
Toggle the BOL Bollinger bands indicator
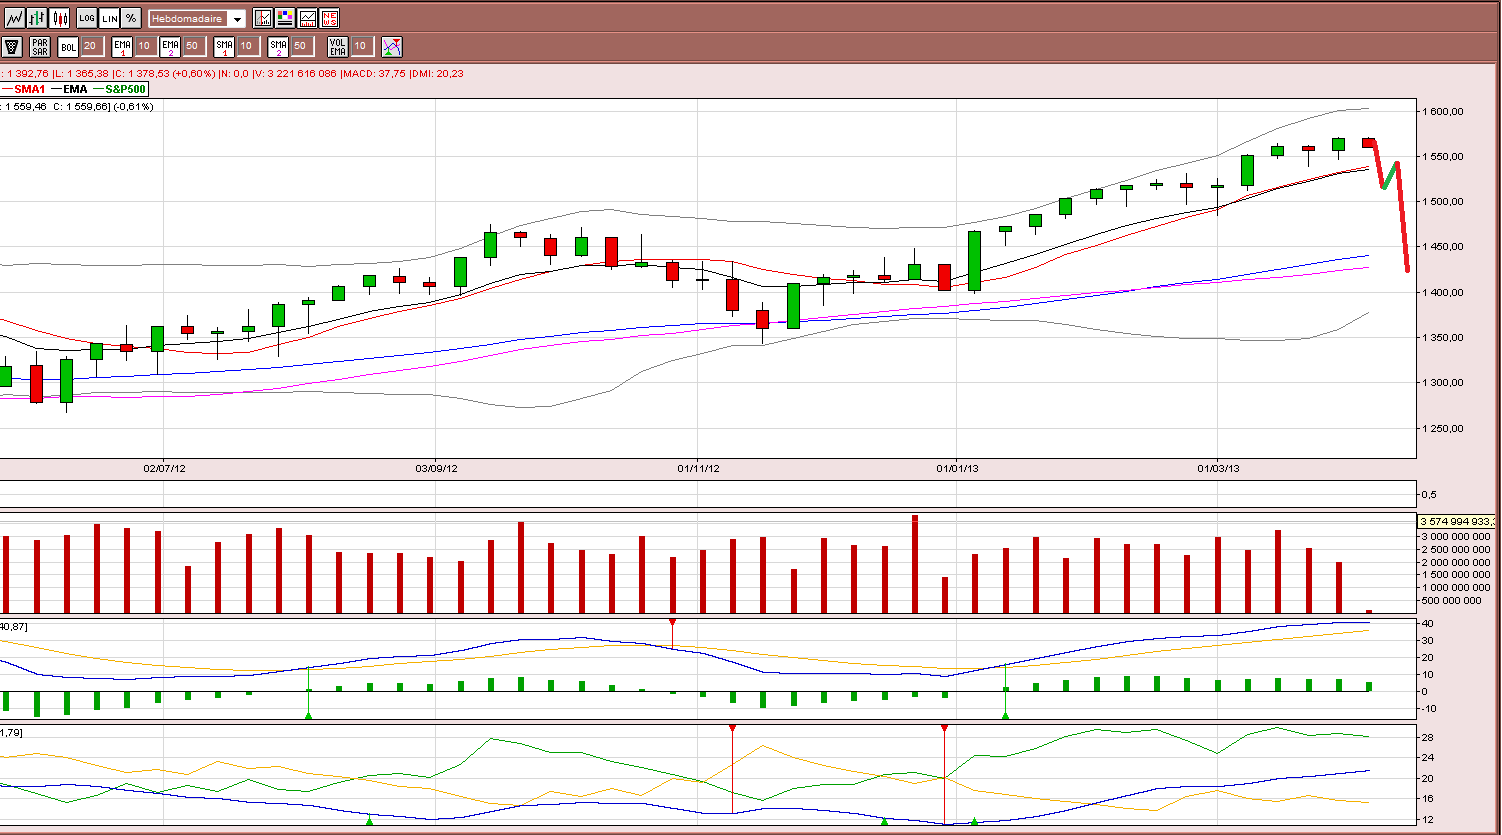[68, 46]
